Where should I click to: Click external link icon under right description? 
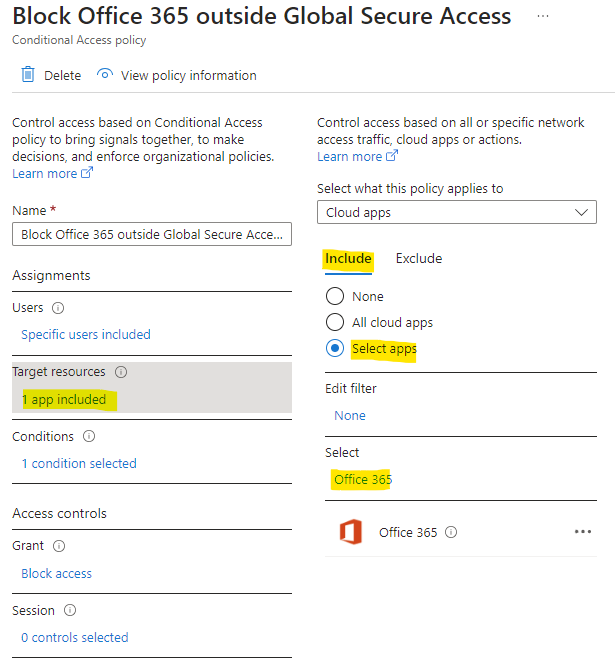click(x=392, y=156)
